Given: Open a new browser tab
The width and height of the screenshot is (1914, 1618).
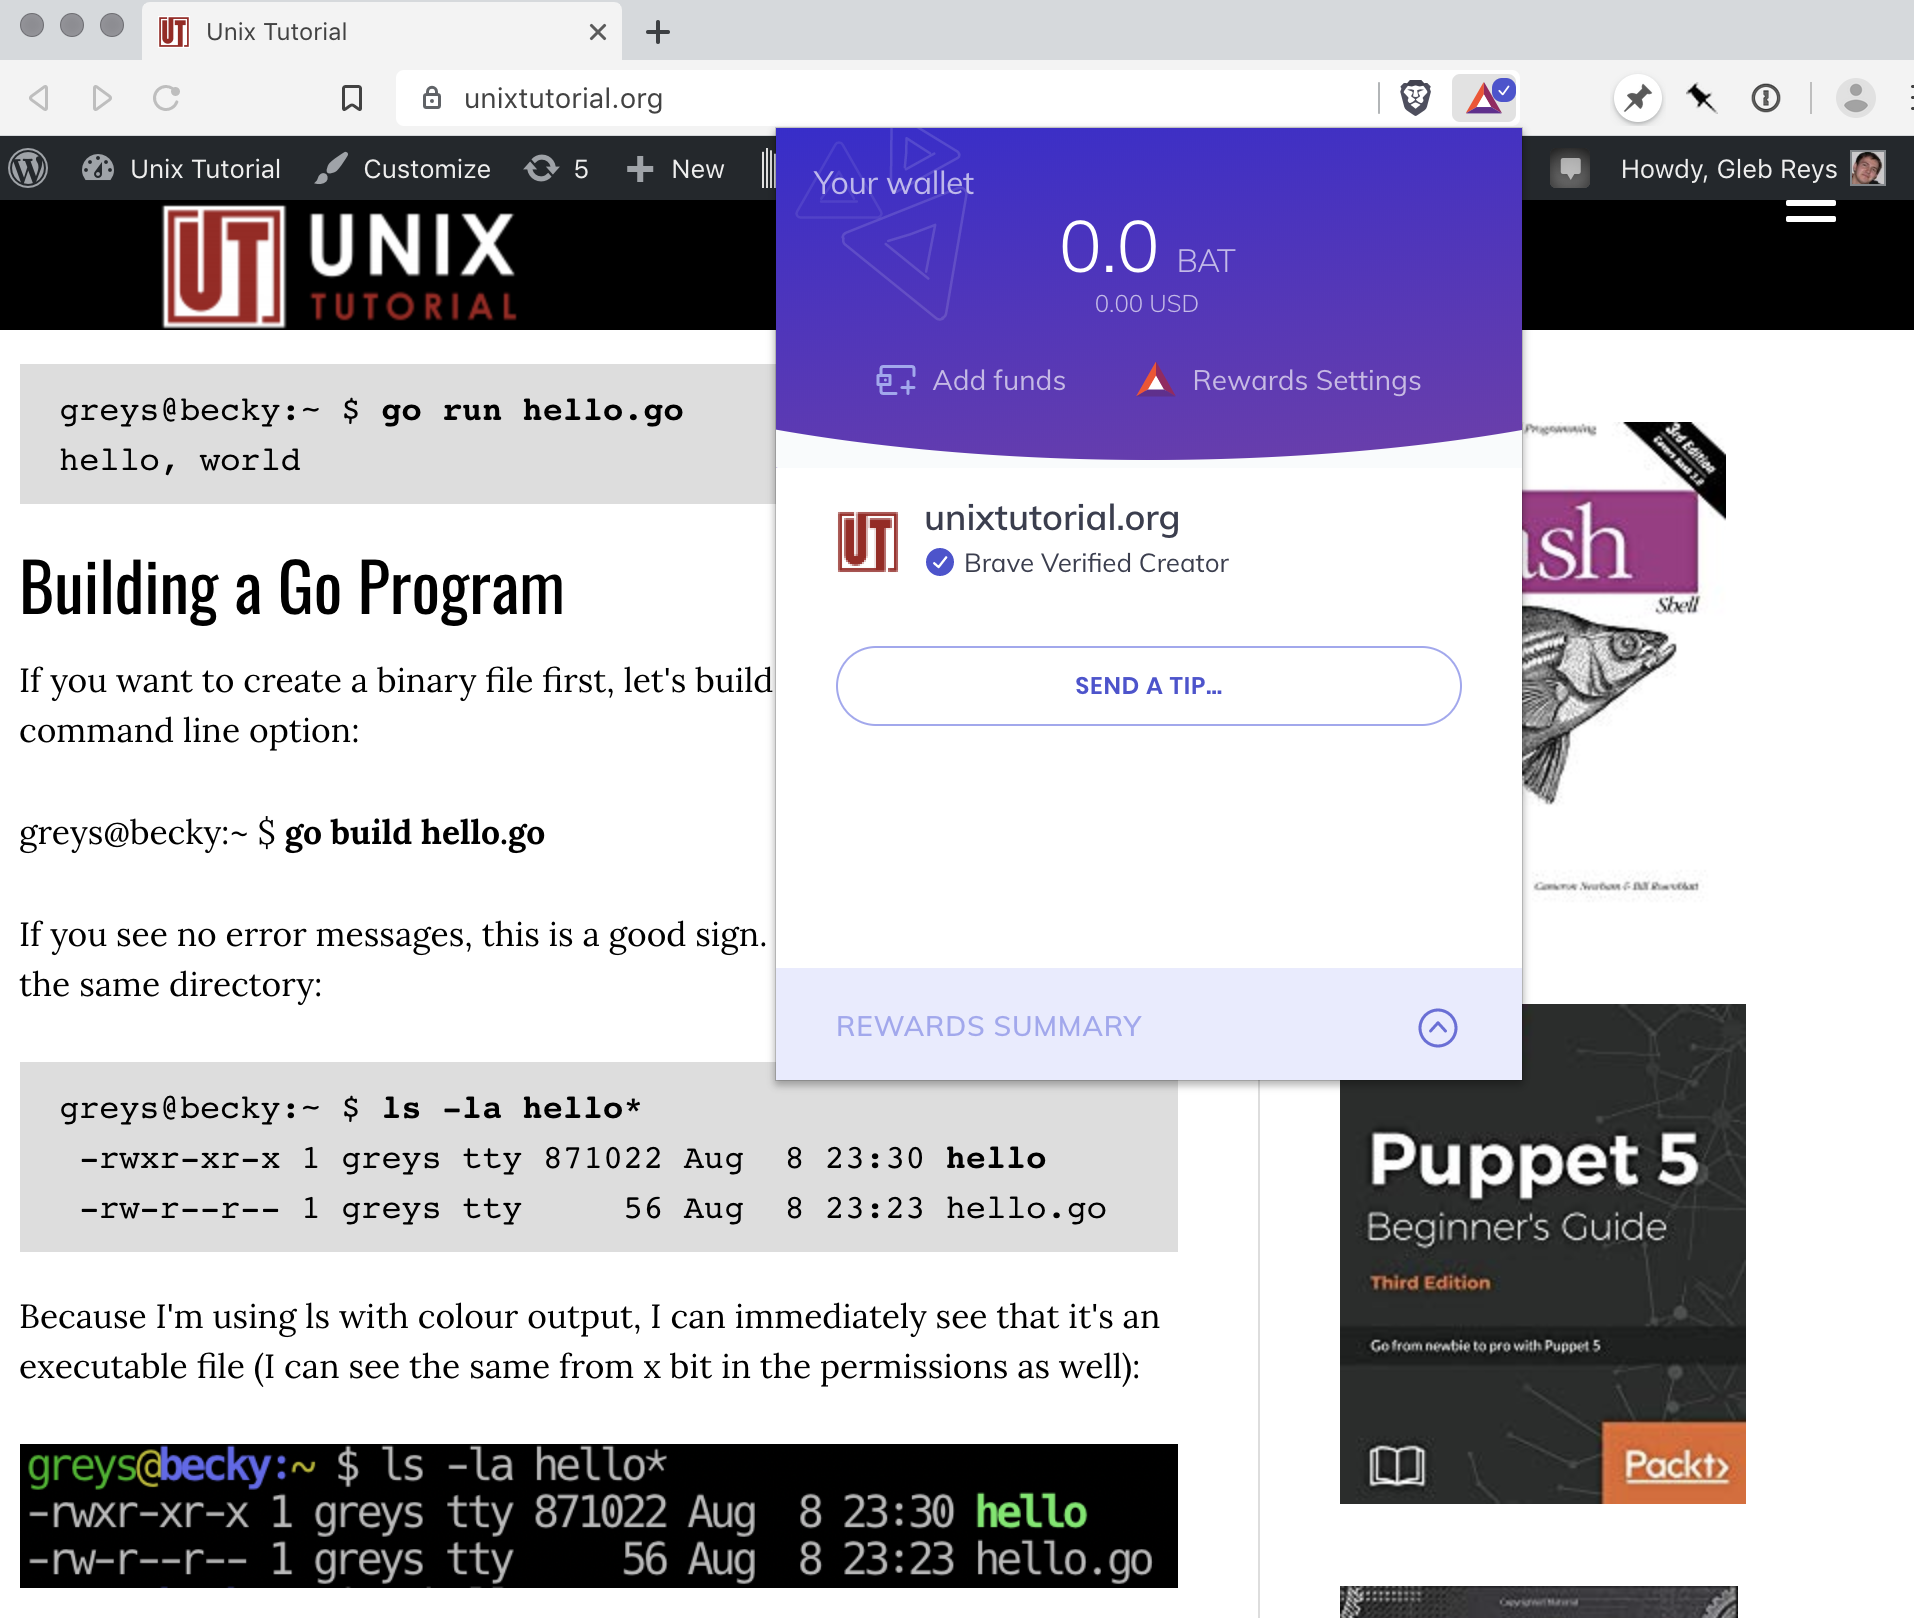Looking at the screenshot, I should [x=657, y=32].
